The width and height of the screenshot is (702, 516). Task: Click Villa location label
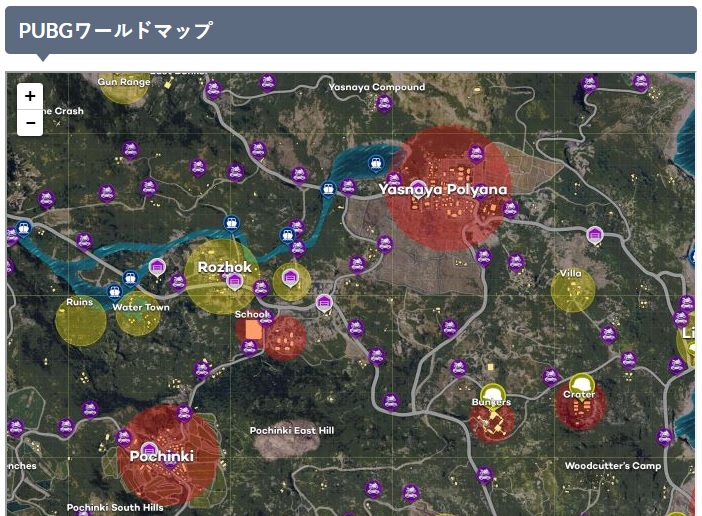[570, 273]
